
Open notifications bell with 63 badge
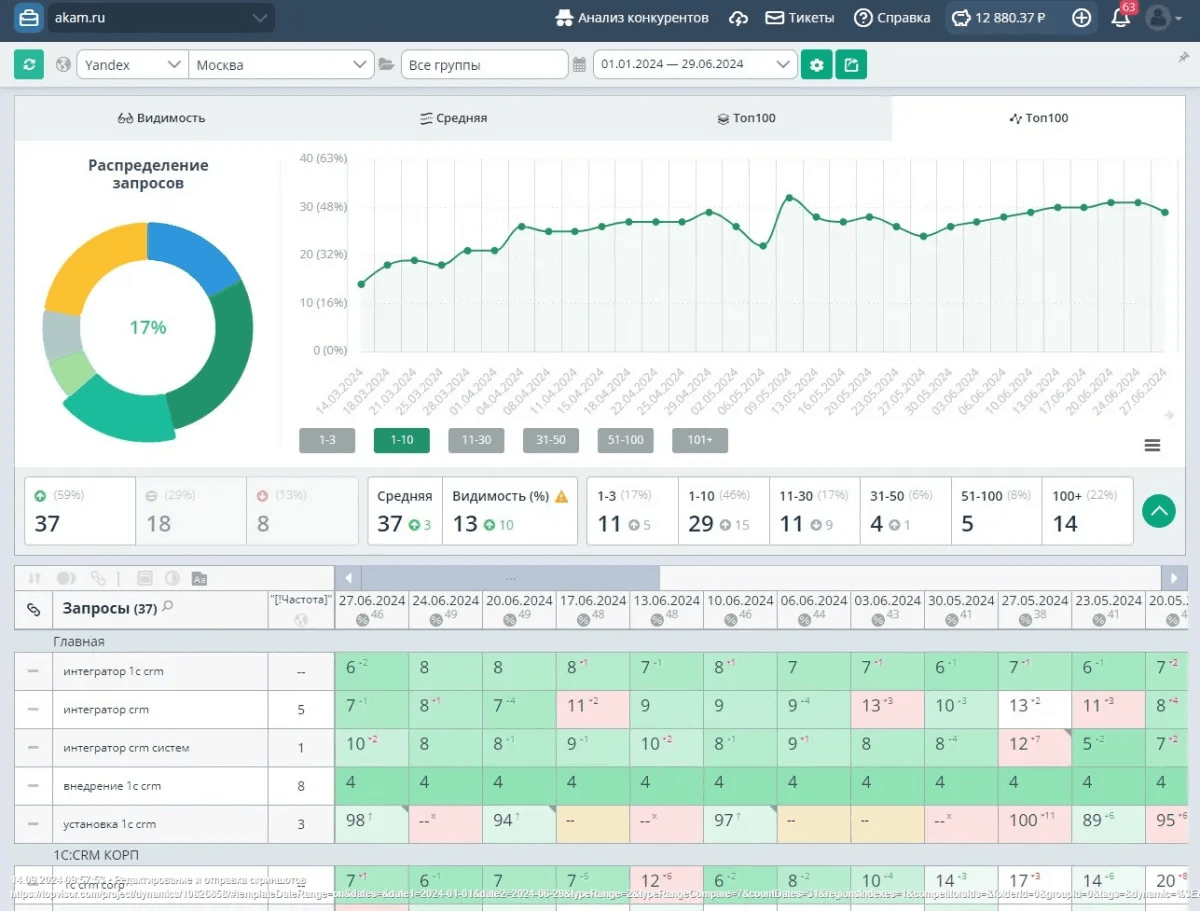click(x=1121, y=18)
